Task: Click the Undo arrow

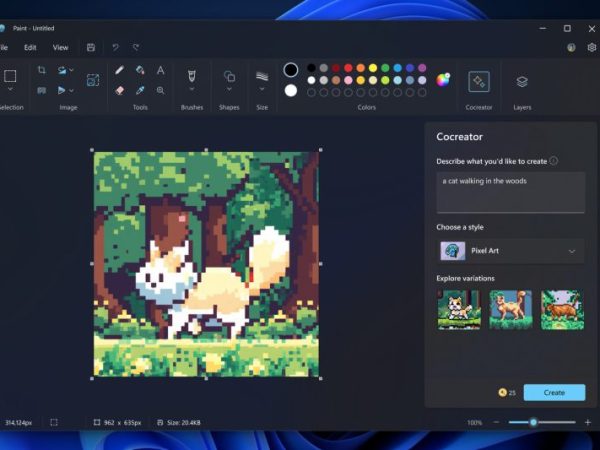Action: pos(115,47)
